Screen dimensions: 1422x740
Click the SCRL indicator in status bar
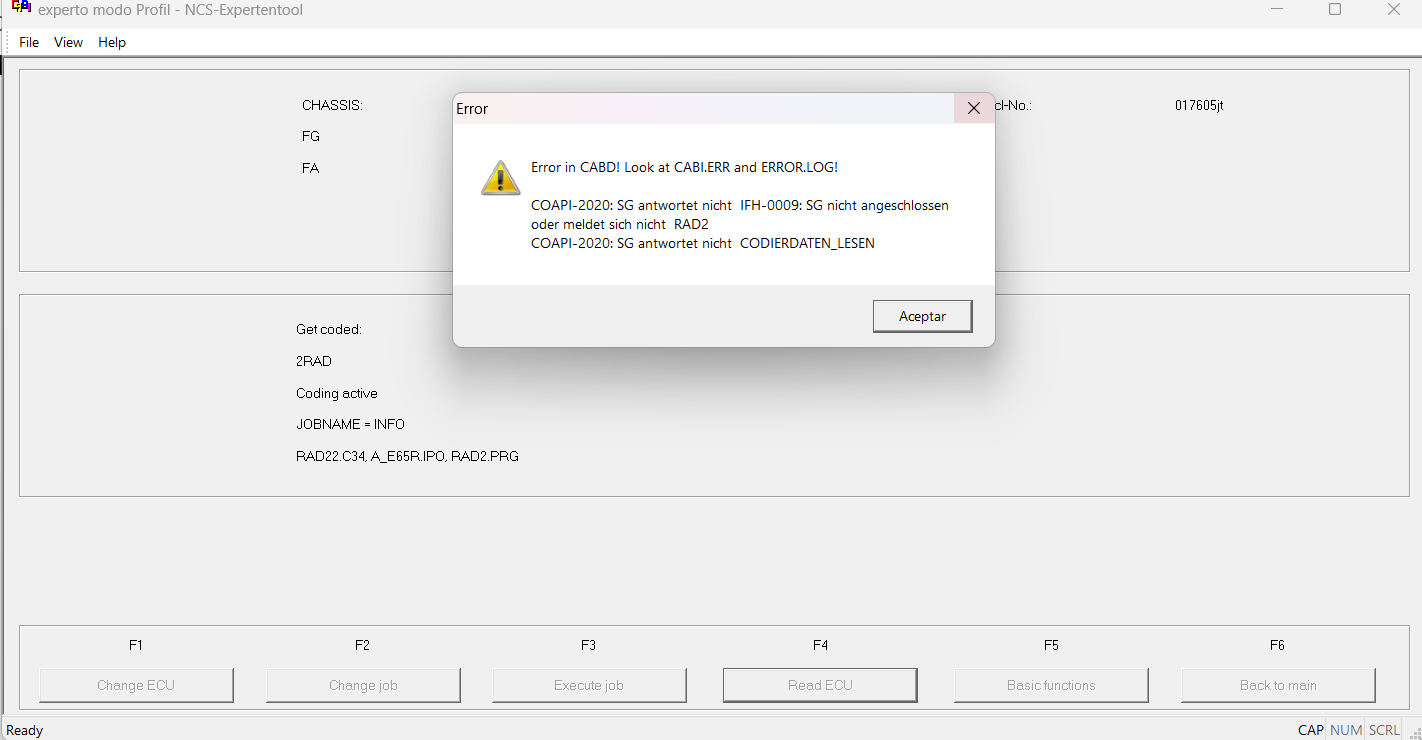pyautogui.click(x=1385, y=730)
